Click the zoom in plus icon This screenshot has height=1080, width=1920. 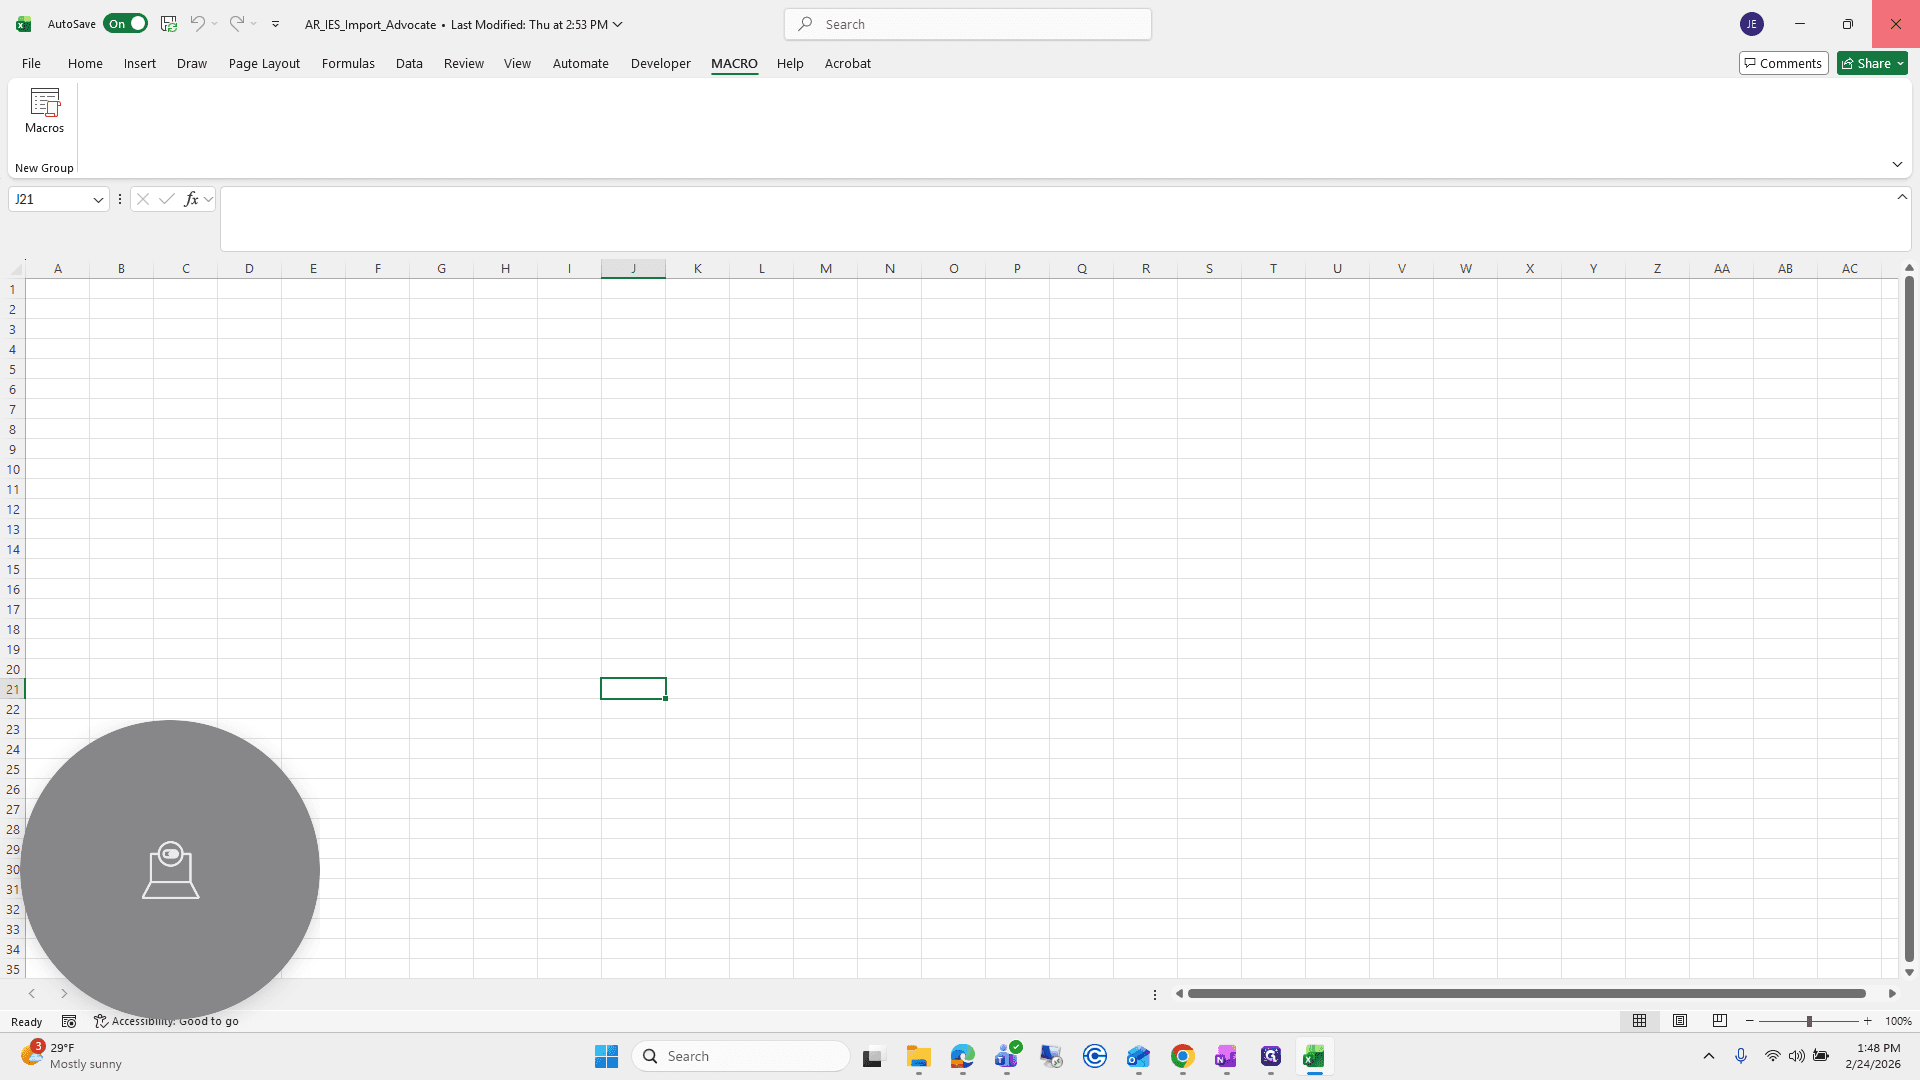[1867, 1021]
